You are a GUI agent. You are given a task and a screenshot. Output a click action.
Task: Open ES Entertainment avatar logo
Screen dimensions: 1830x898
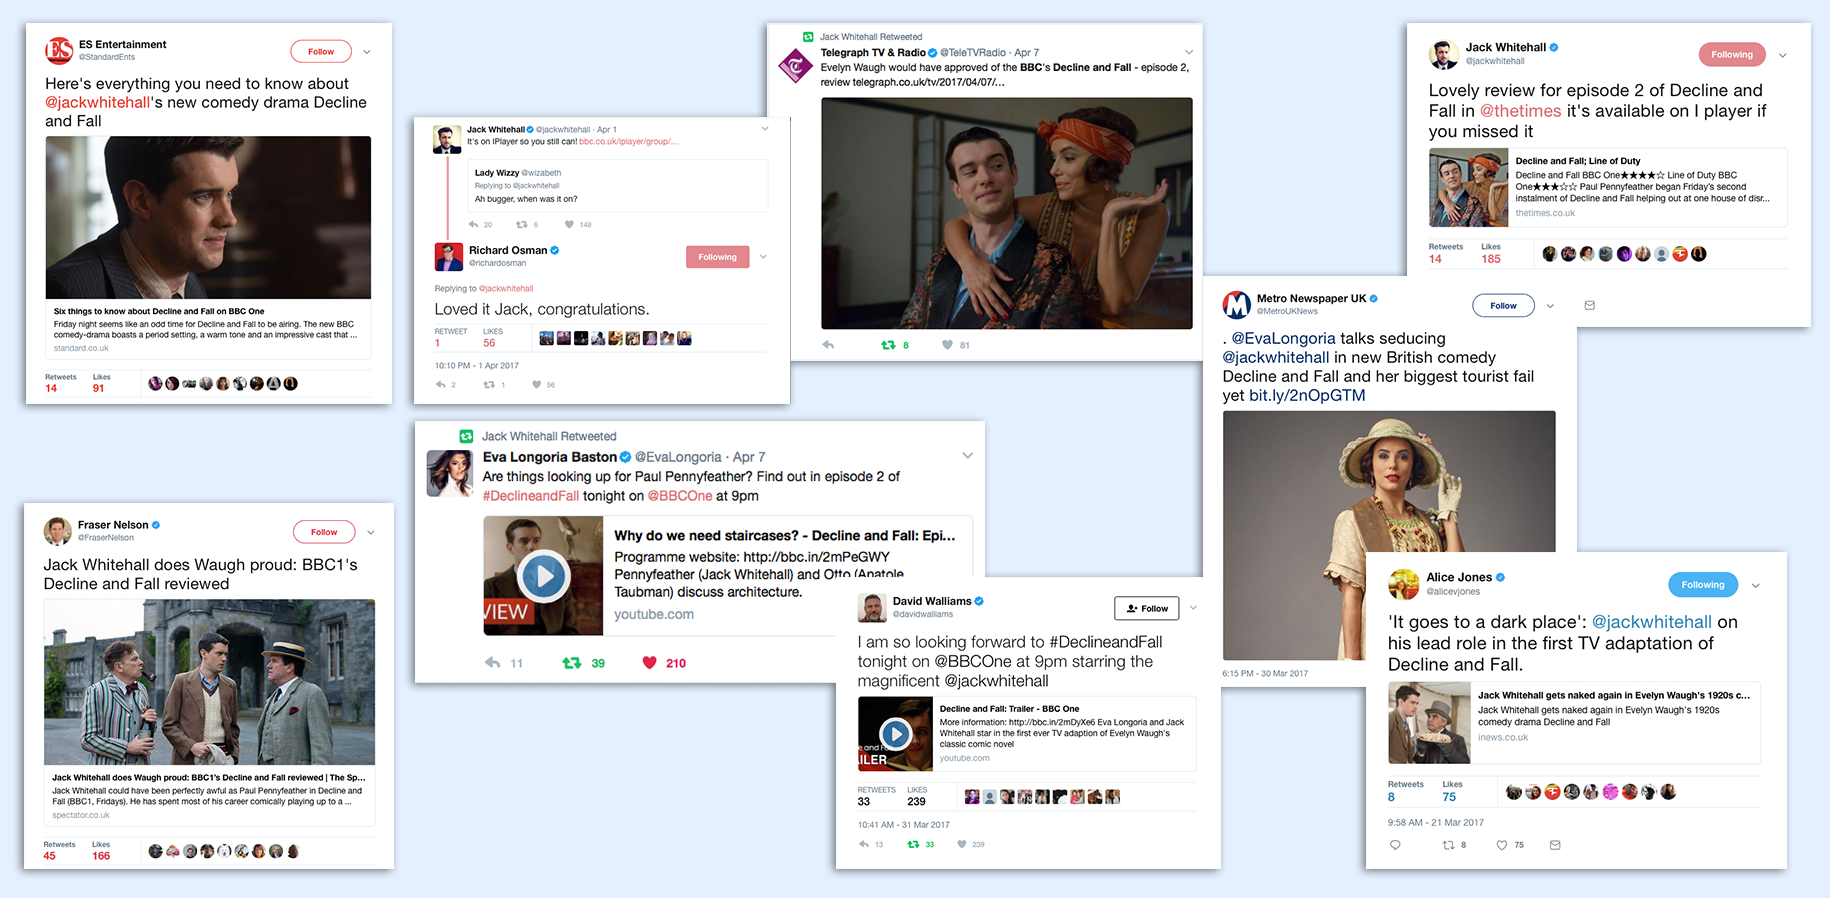pos(59,50)
